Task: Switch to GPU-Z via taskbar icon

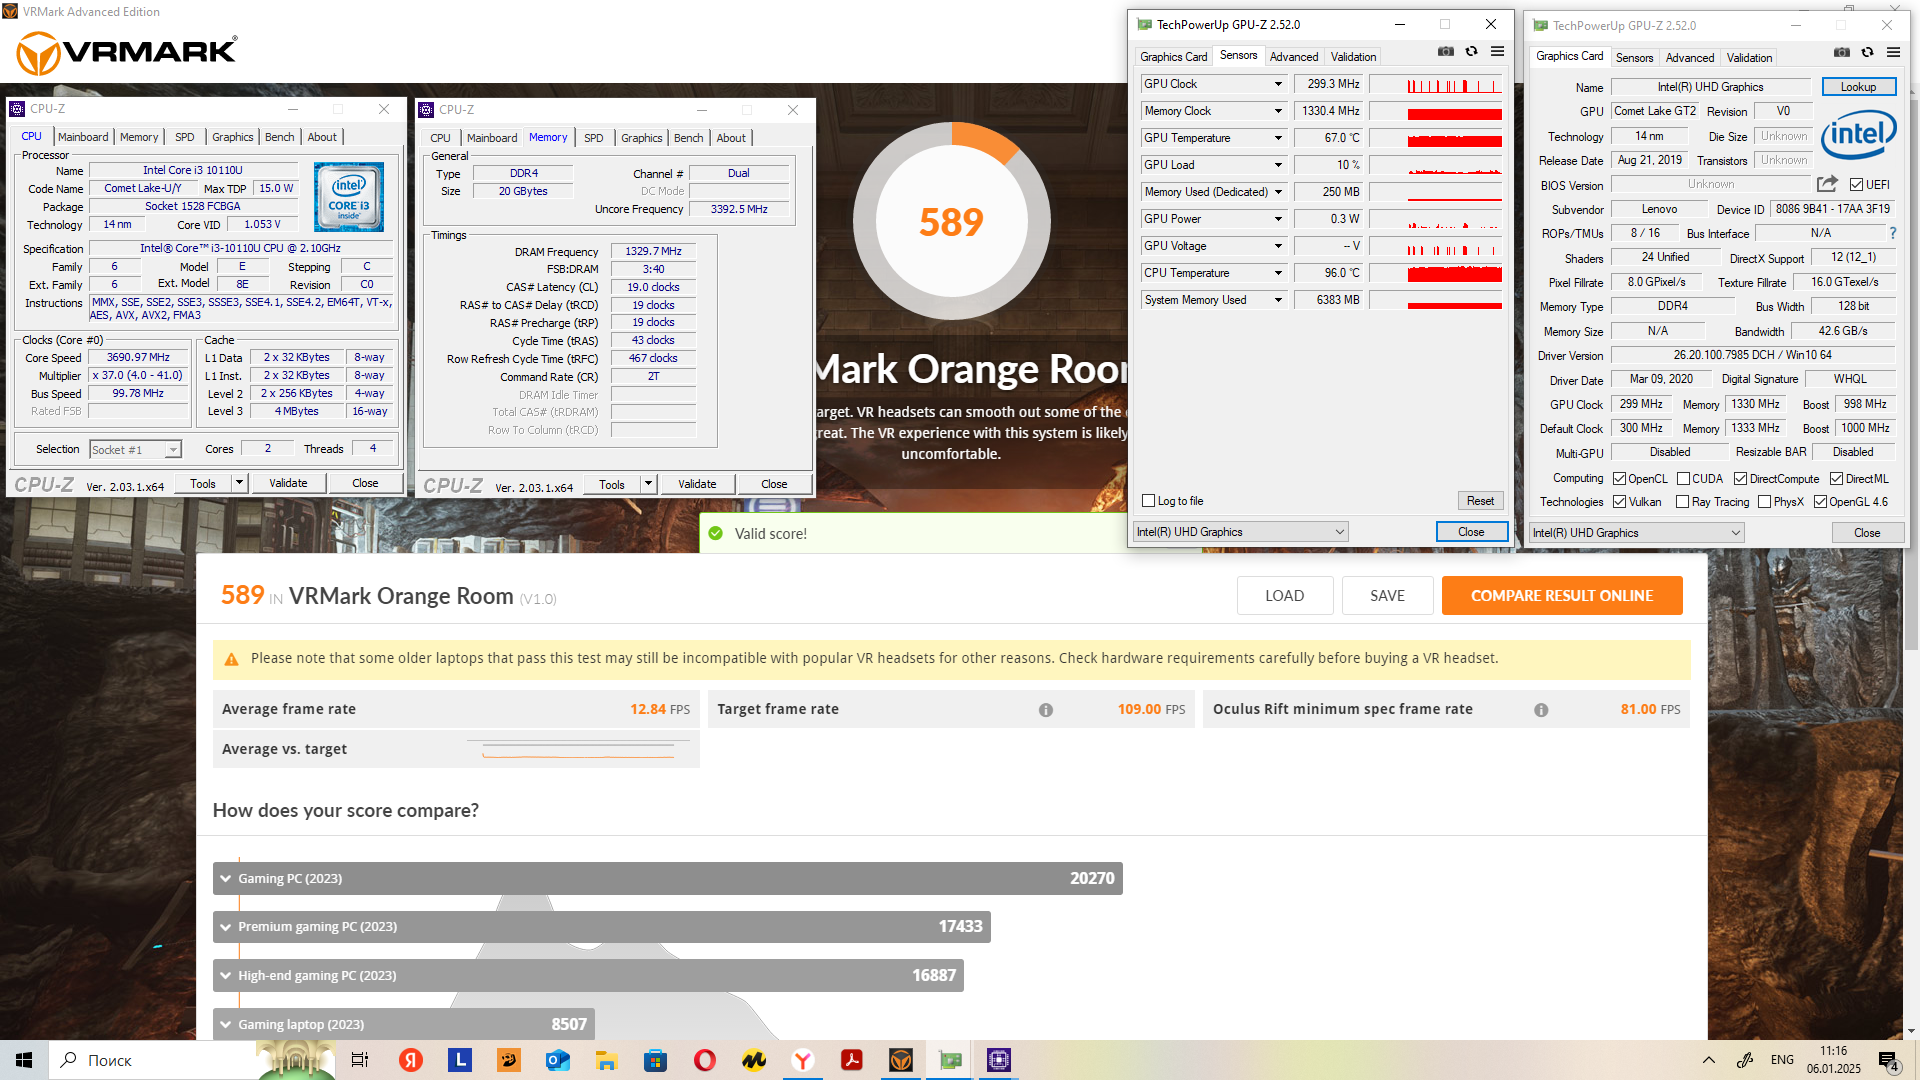Action: tap(950, 1060)
